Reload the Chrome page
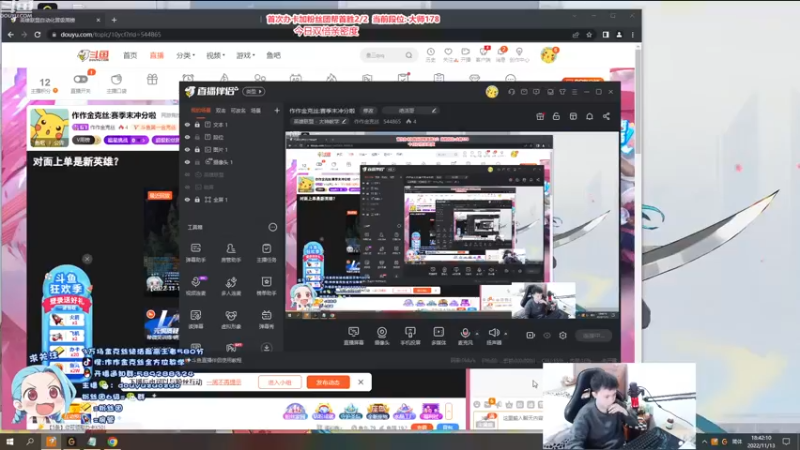The height and width of the screenshot is (450, 800). [x=37, y=34]
